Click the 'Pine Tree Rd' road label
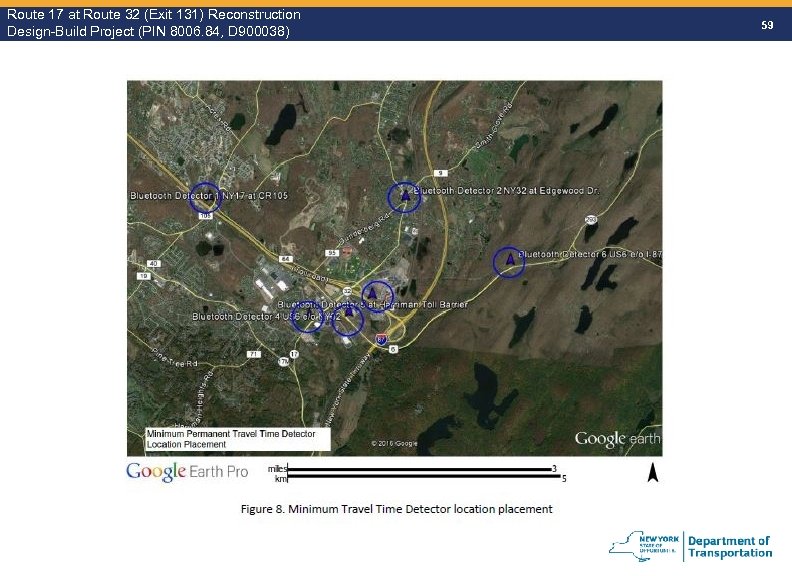The width and height of the screenshot is (792, 576). pos(174,358)
